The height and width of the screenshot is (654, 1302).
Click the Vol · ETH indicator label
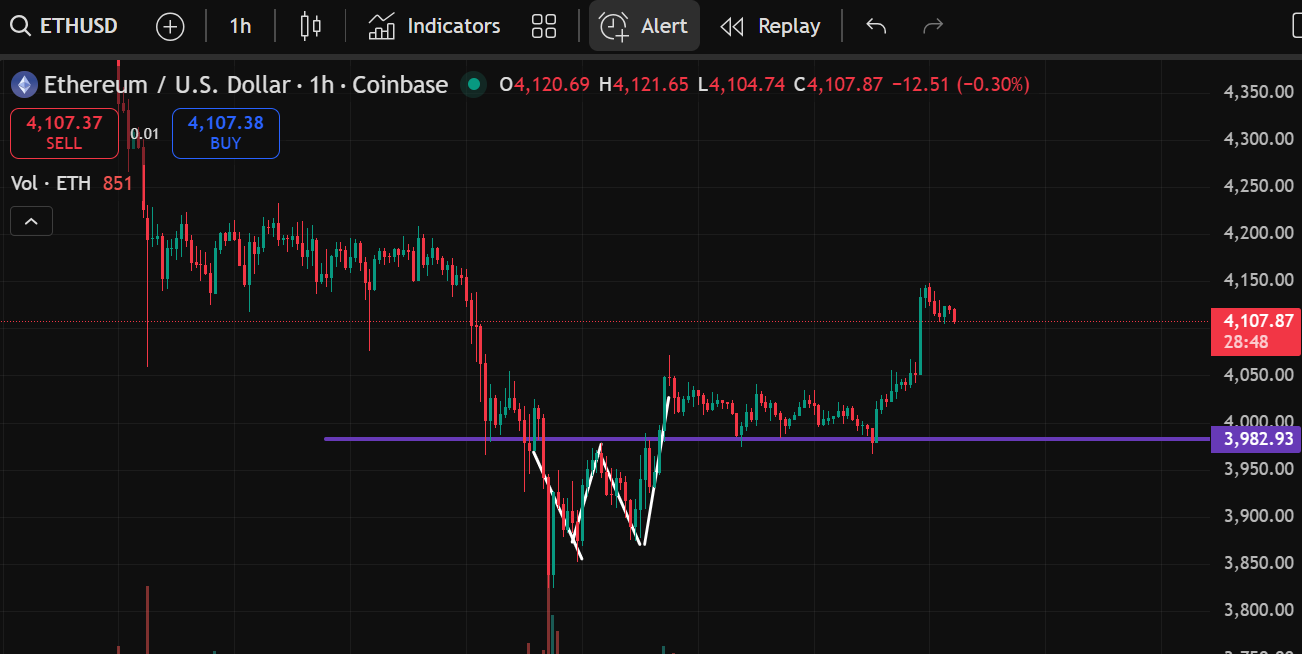click(x=51, y=183)
